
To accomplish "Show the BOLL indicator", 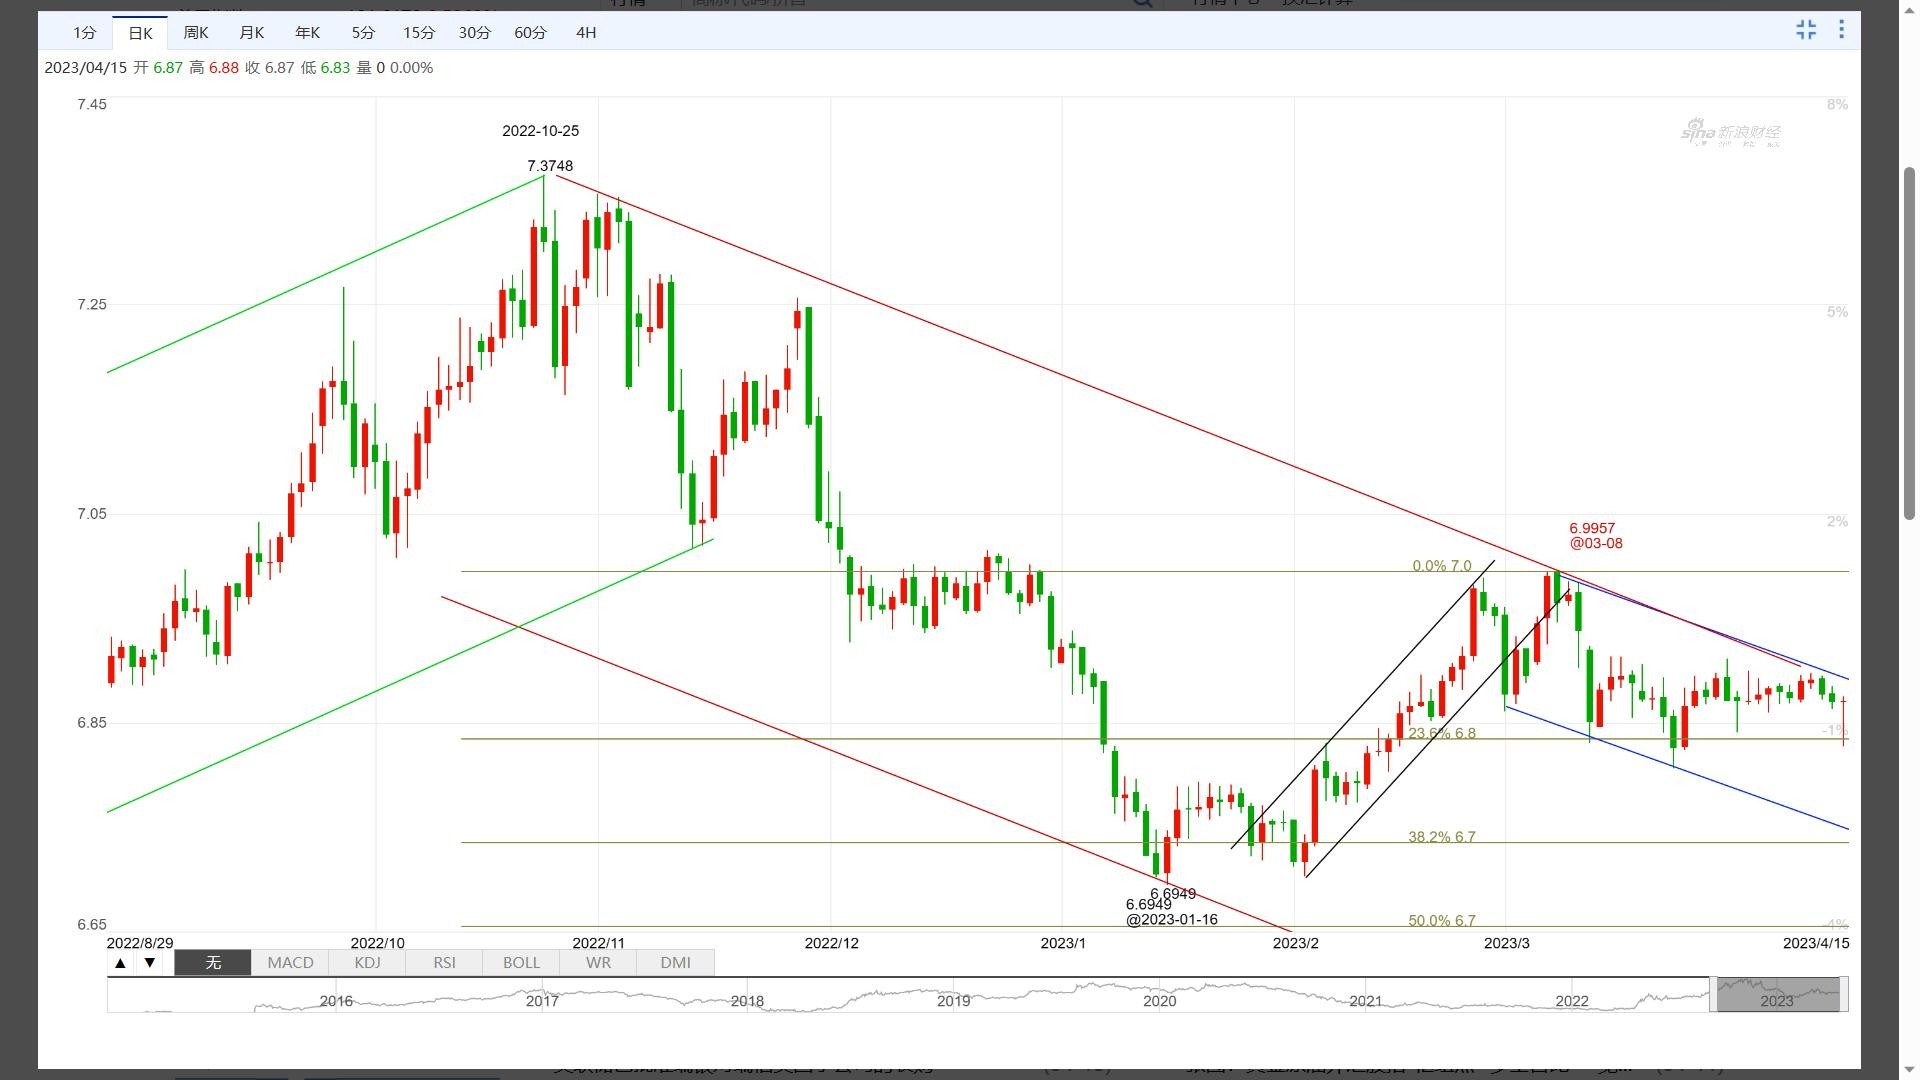I will 521,963.
